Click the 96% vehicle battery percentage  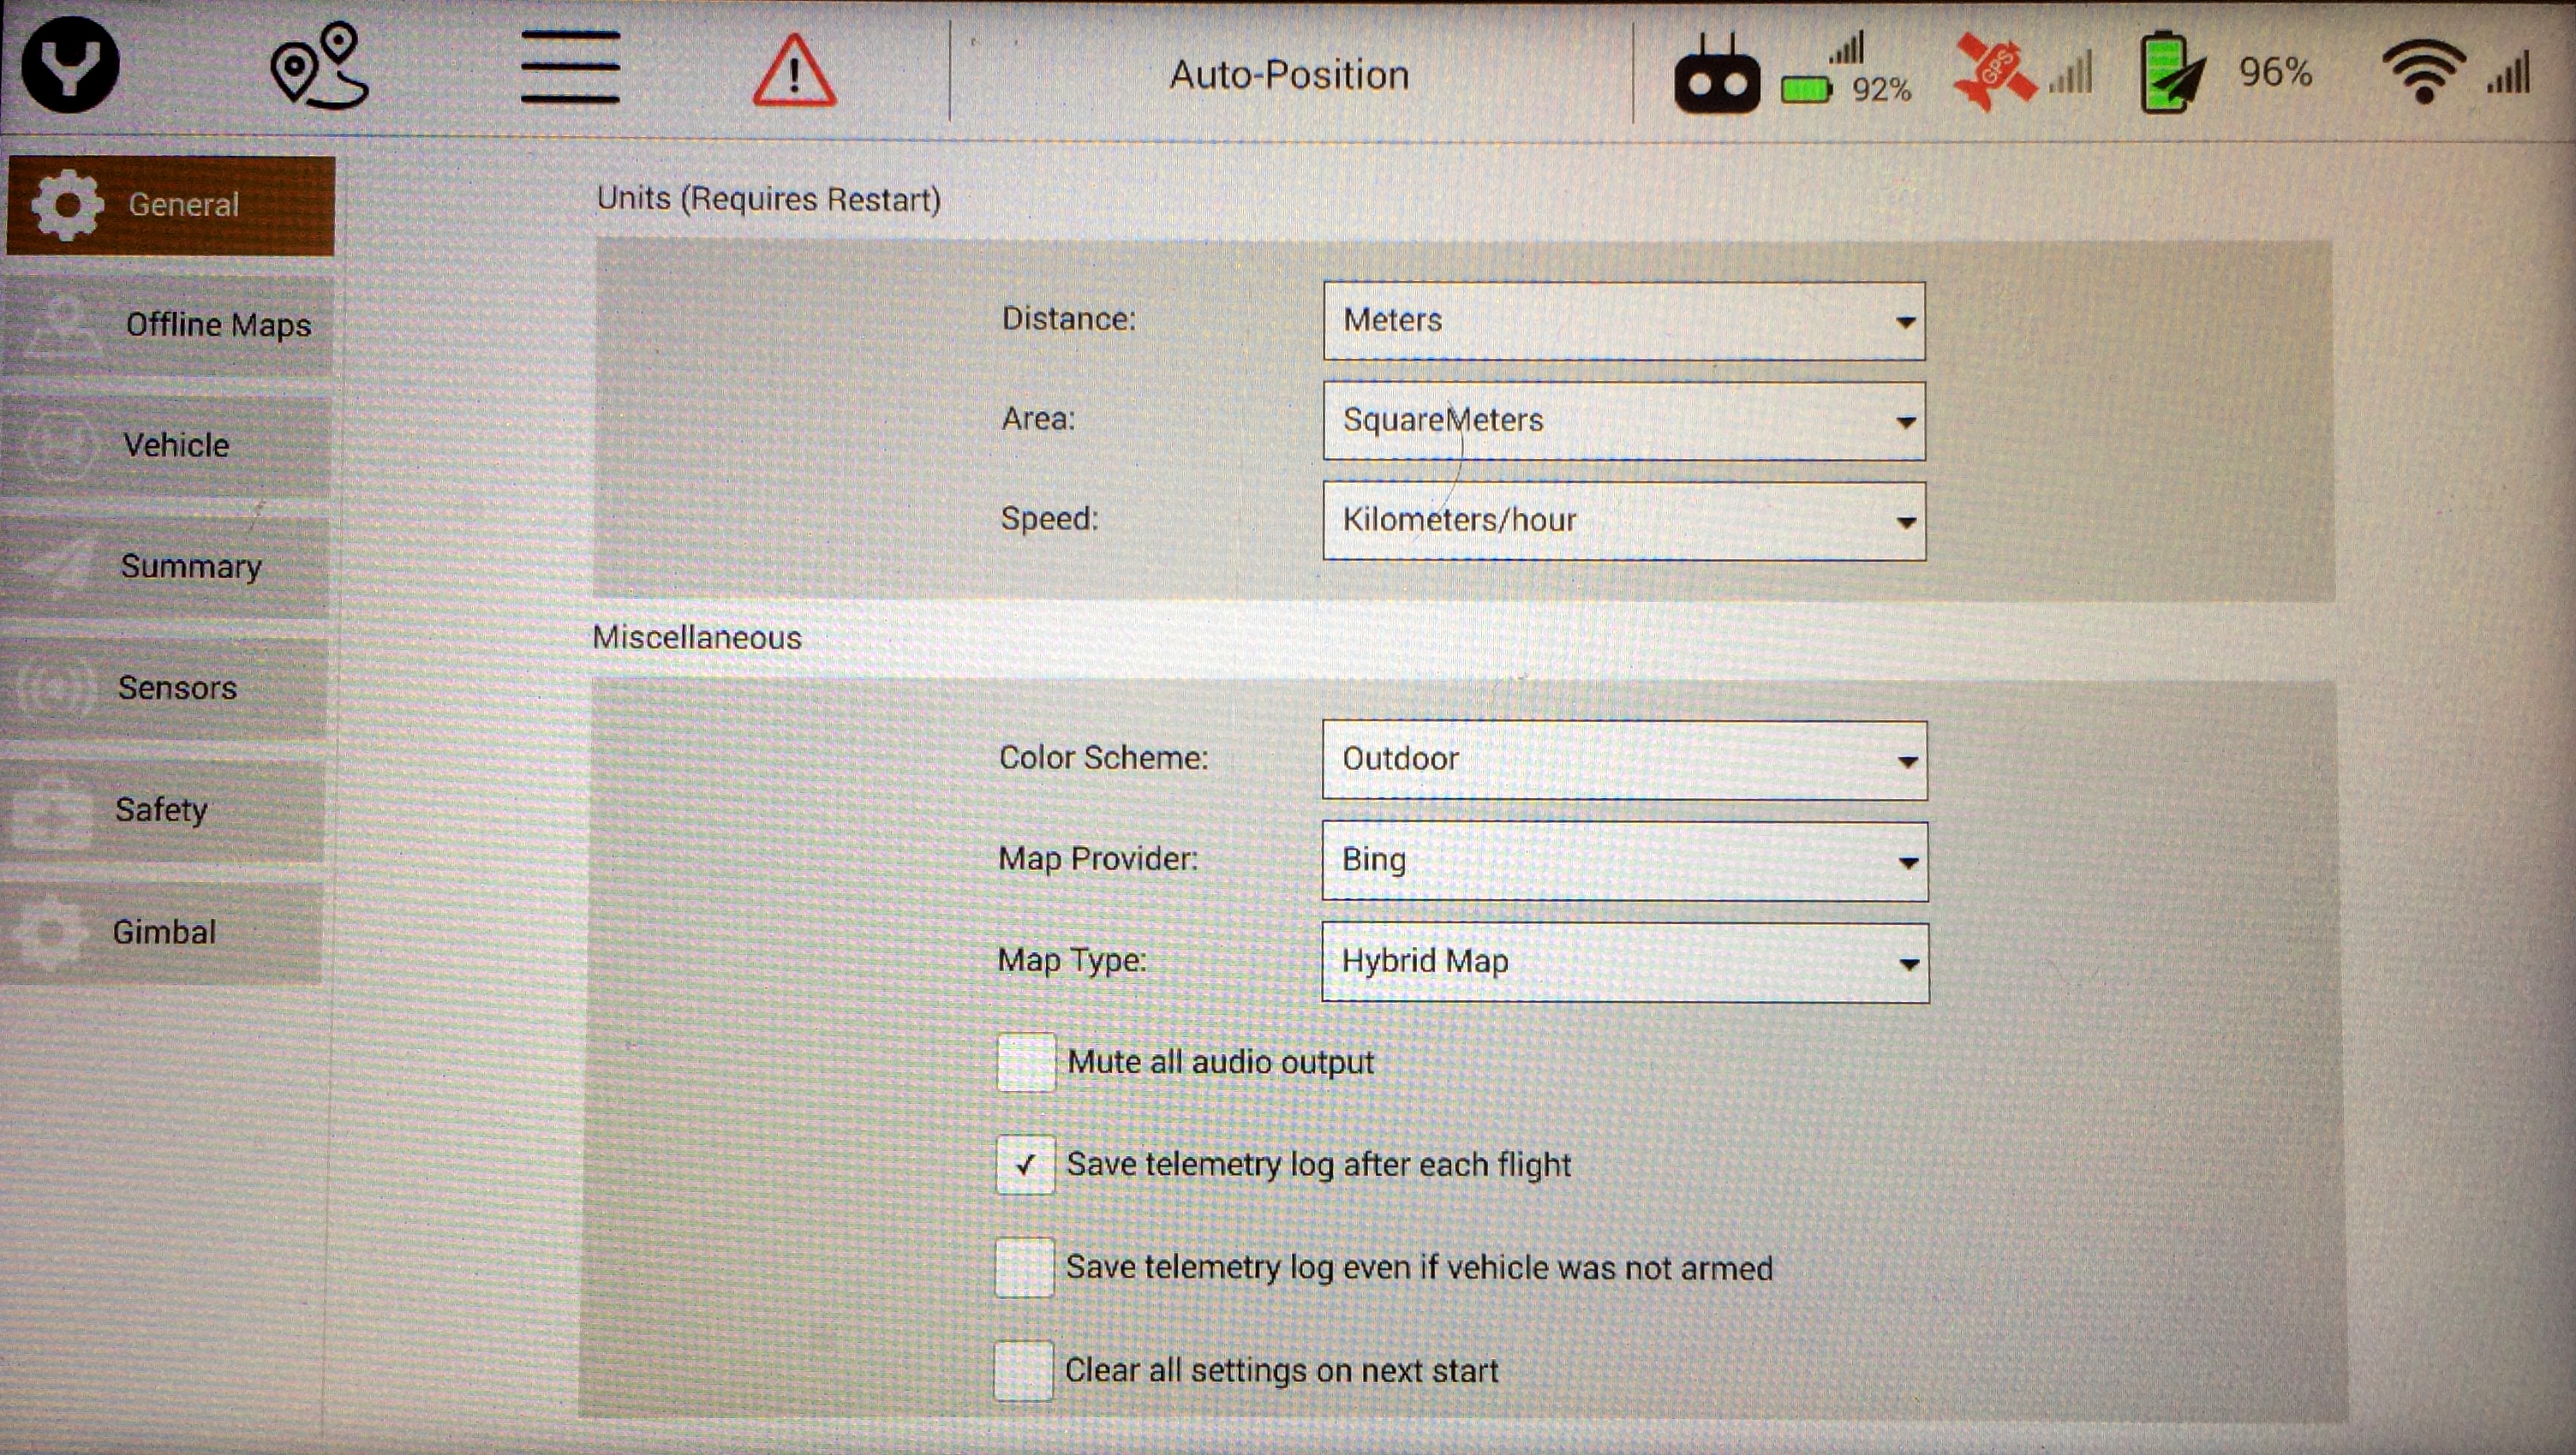click(2275, 72)
